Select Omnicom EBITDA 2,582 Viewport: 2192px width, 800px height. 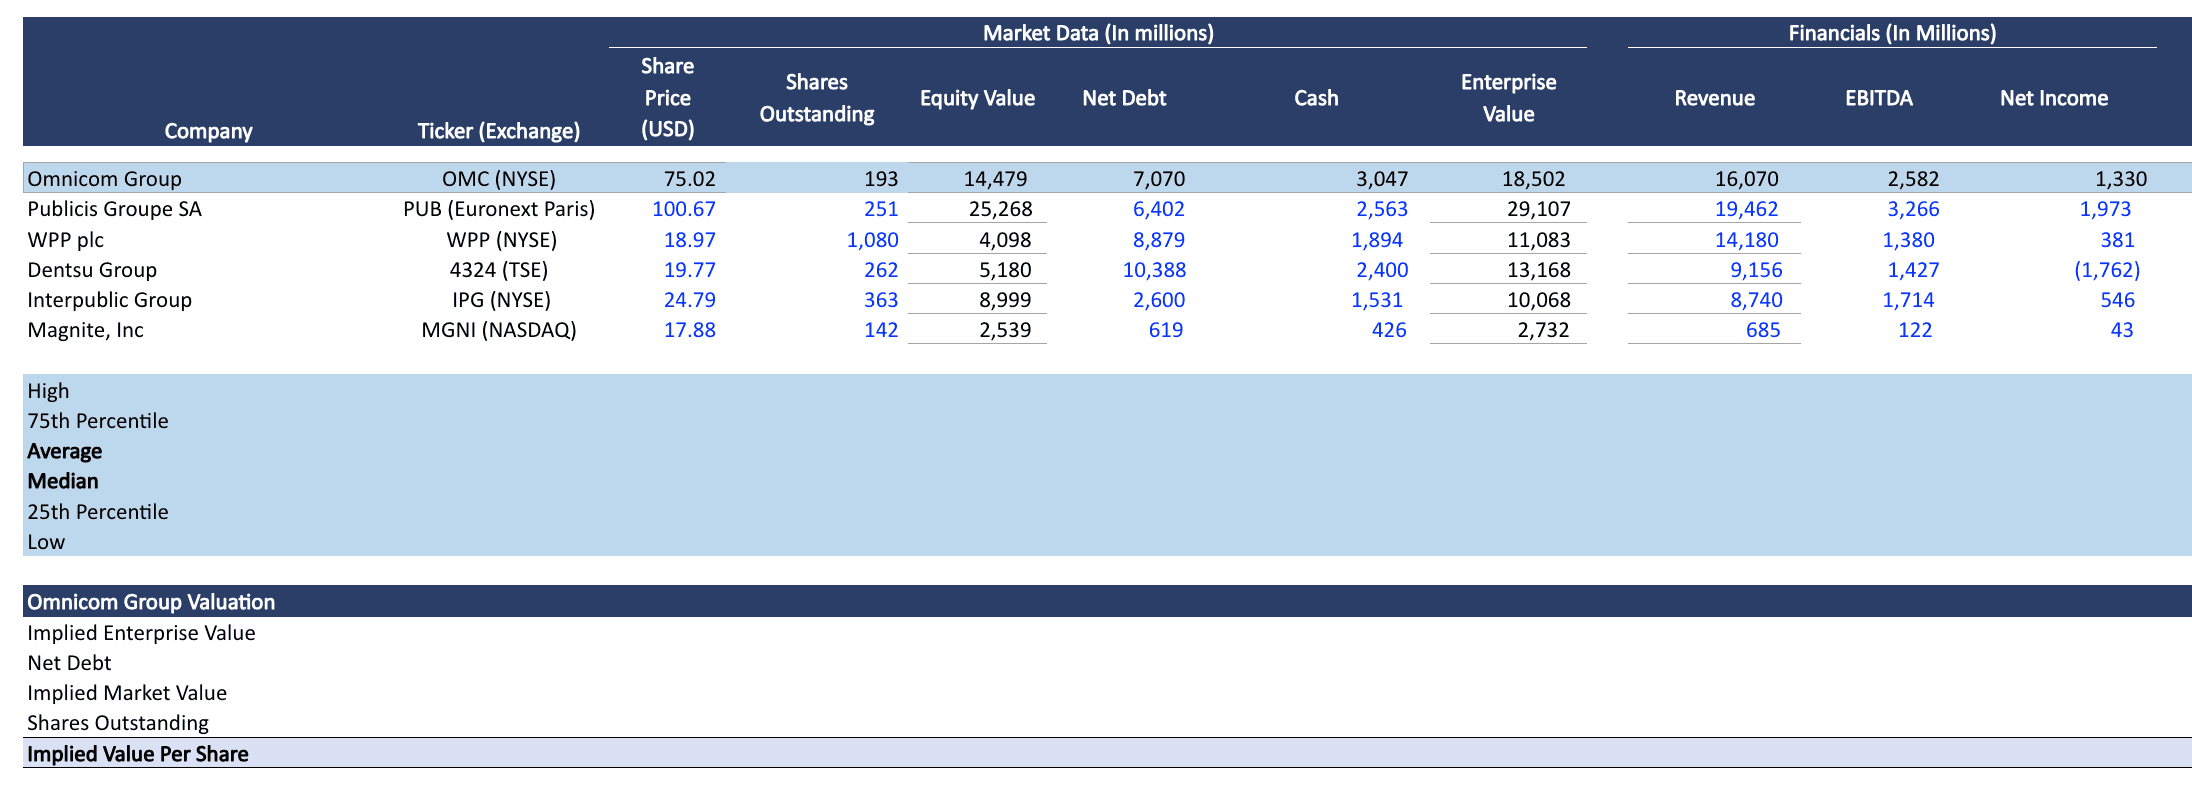[x=1913, y=179]
